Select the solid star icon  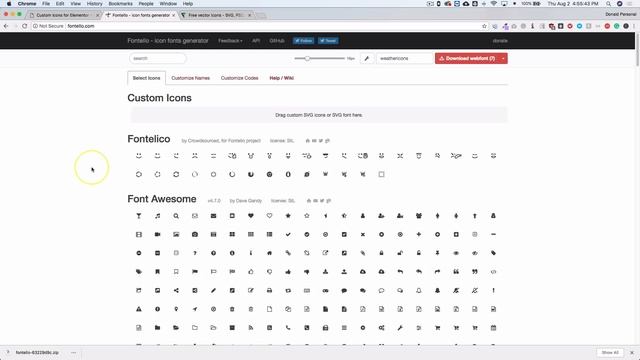288,216
